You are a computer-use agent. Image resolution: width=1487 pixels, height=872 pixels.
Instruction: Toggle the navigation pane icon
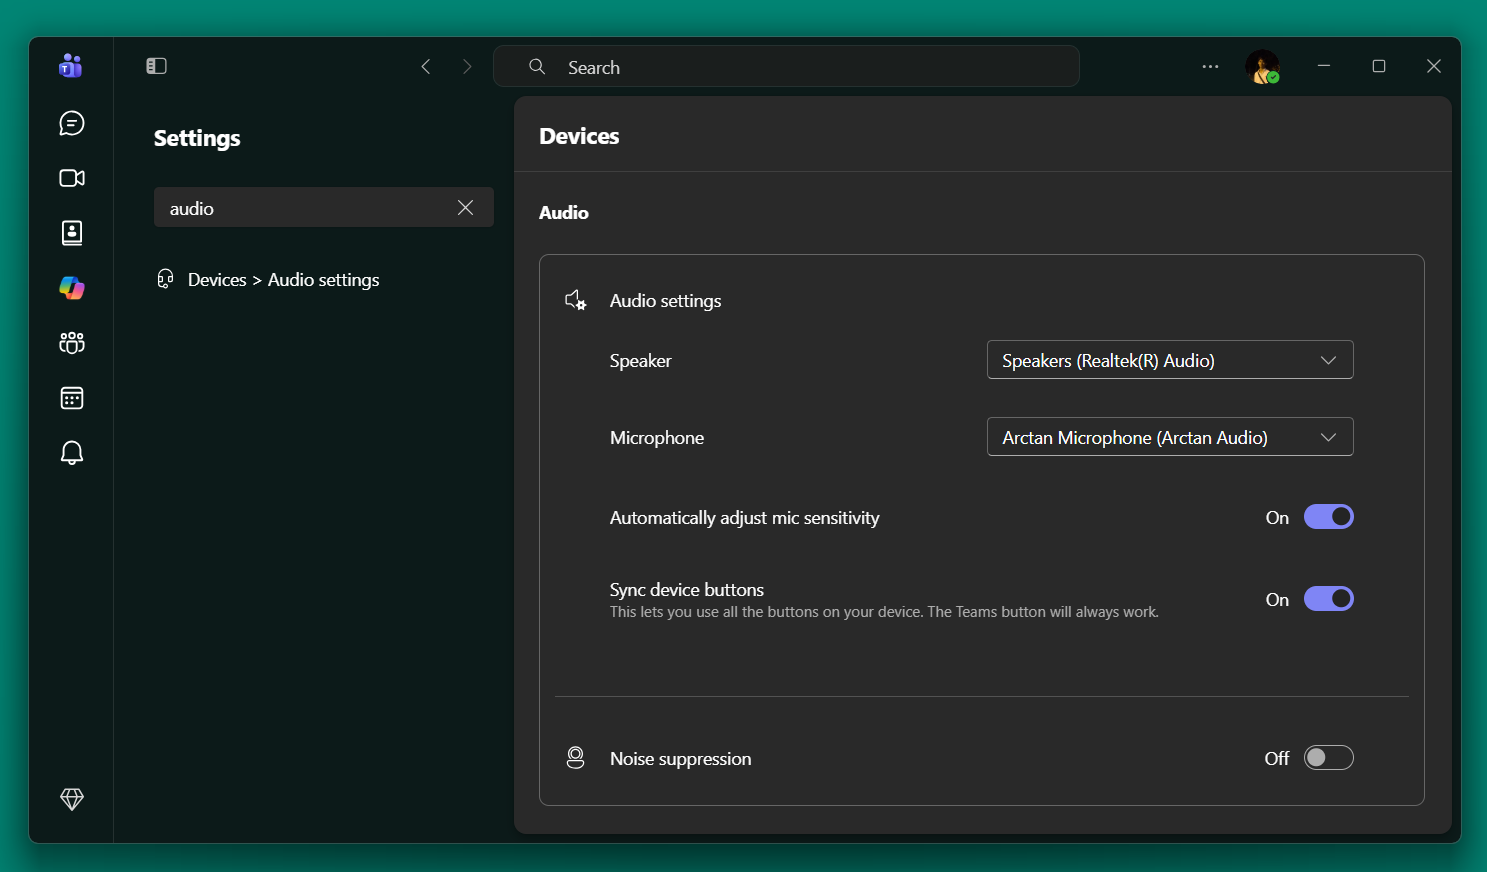click(156, 66)
